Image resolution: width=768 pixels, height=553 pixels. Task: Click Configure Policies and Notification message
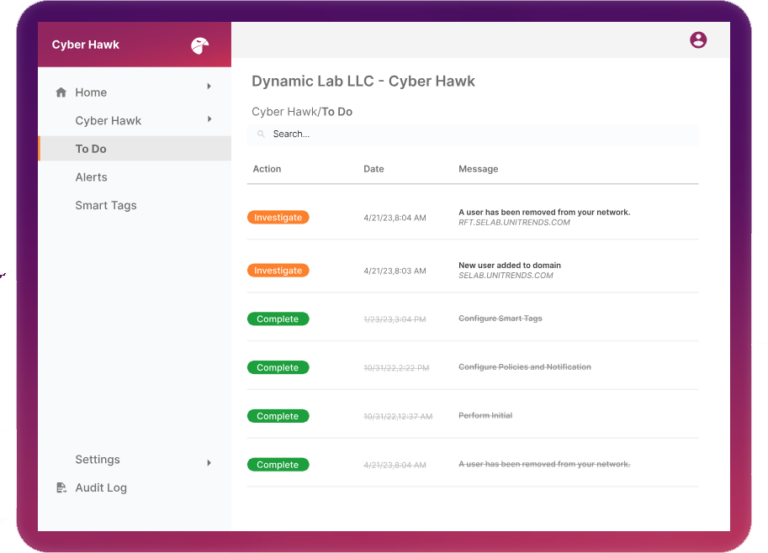click(525, 367)
